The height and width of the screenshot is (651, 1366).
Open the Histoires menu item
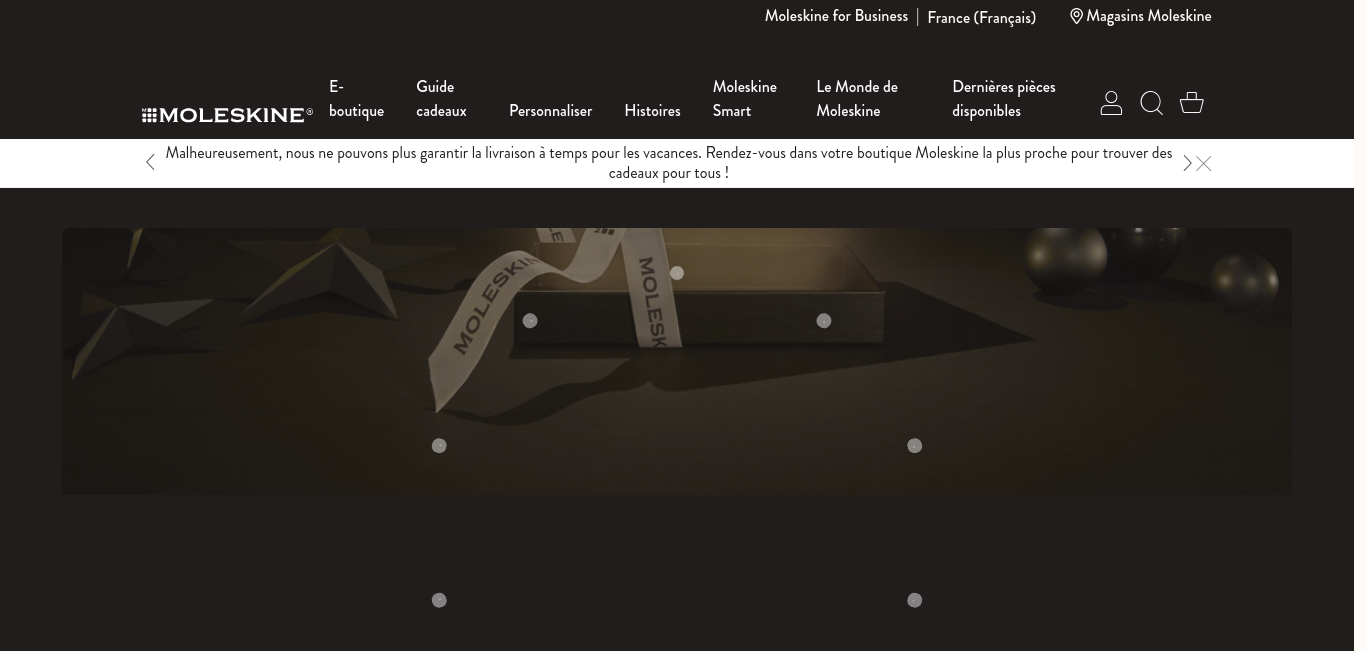coord(652,111)
